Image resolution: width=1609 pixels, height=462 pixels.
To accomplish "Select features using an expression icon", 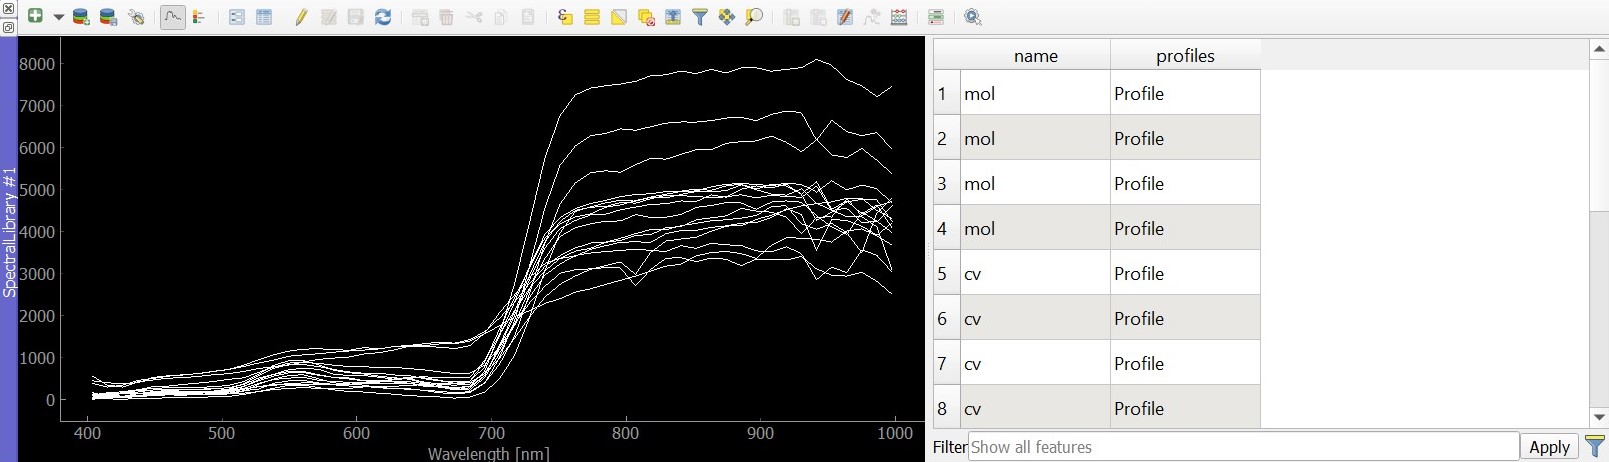I will click(565, 17).
